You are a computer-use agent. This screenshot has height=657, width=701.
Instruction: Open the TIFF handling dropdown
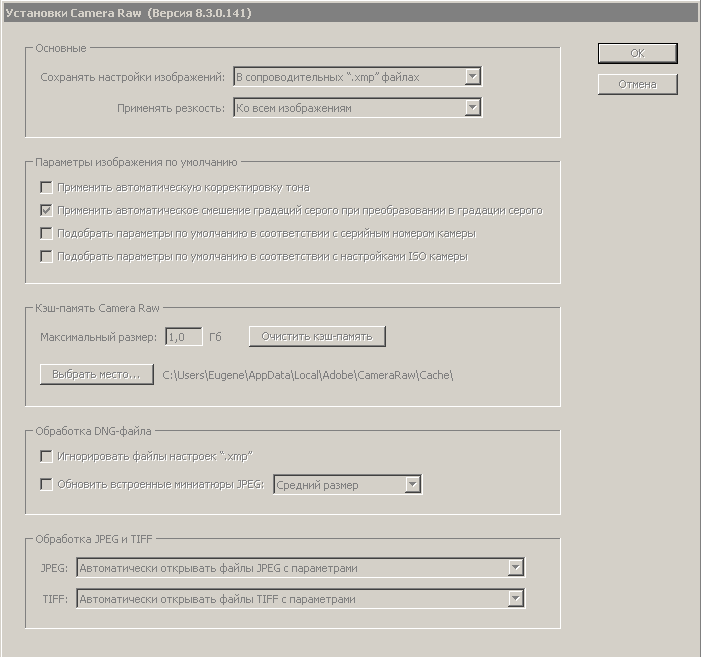(300, 599)
